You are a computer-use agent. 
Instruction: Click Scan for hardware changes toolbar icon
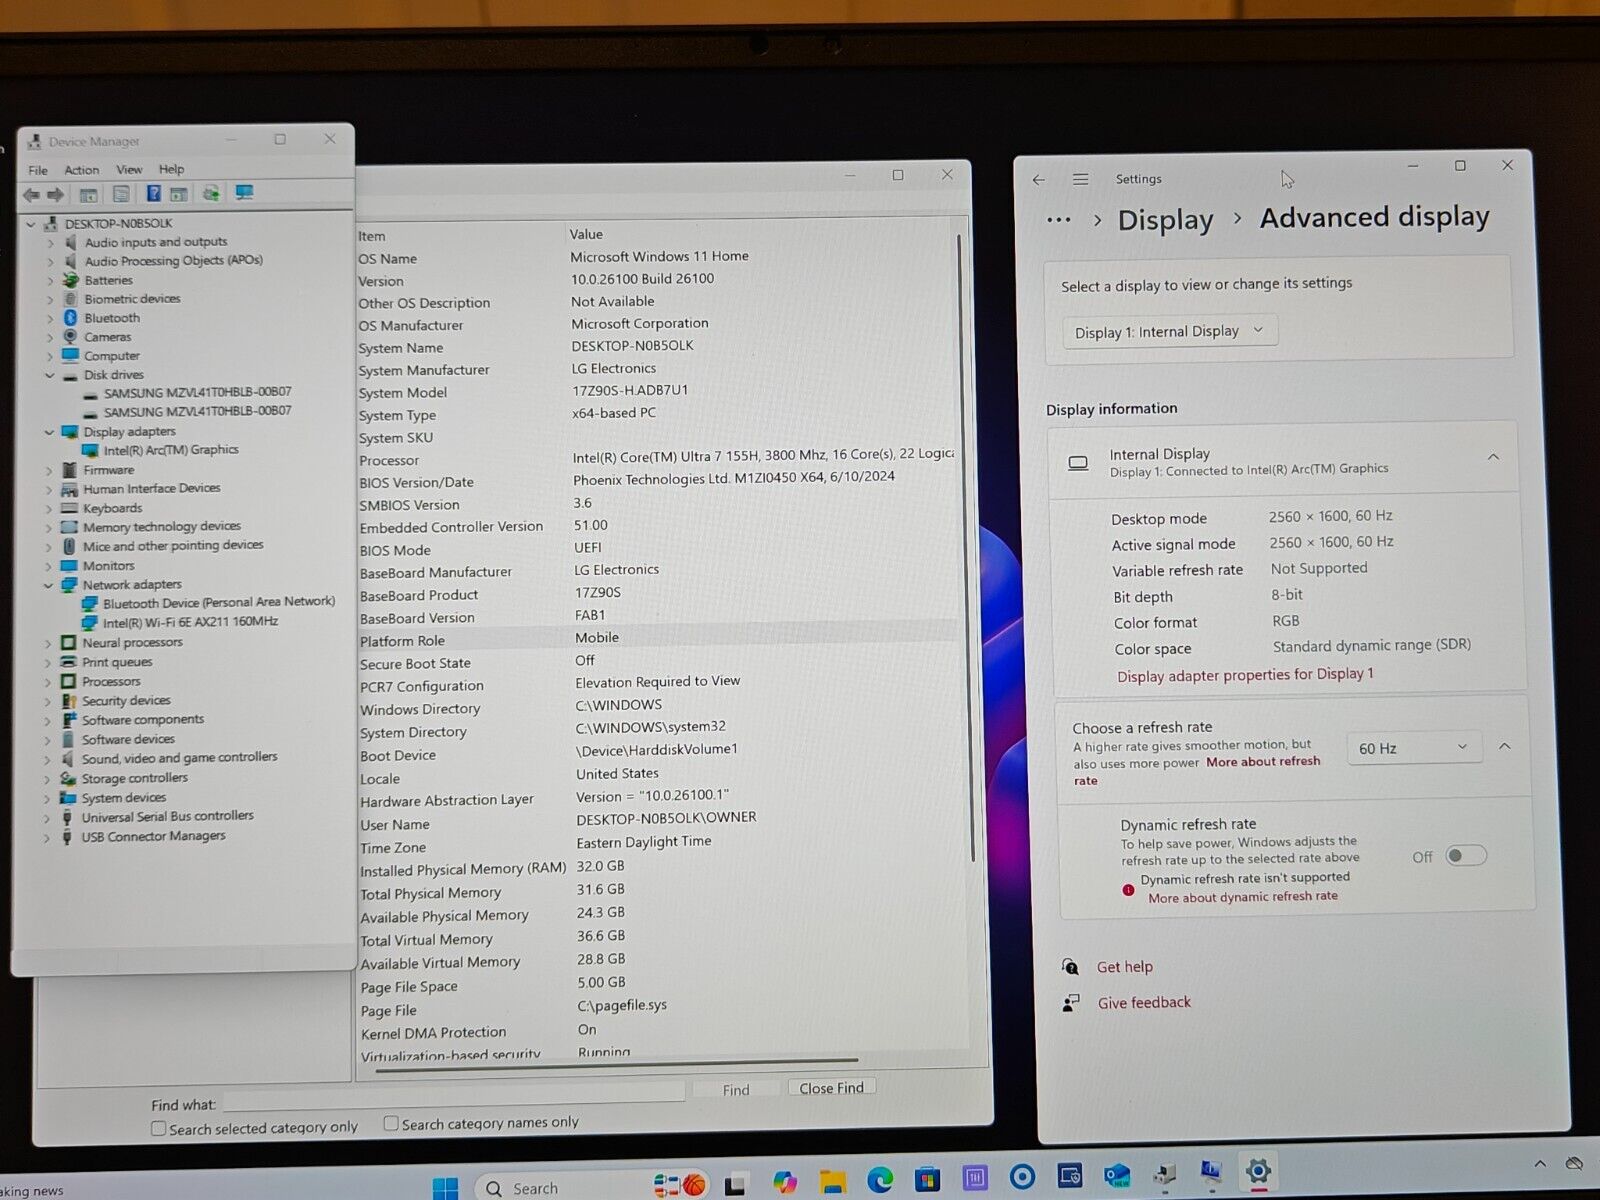[211, 193]
